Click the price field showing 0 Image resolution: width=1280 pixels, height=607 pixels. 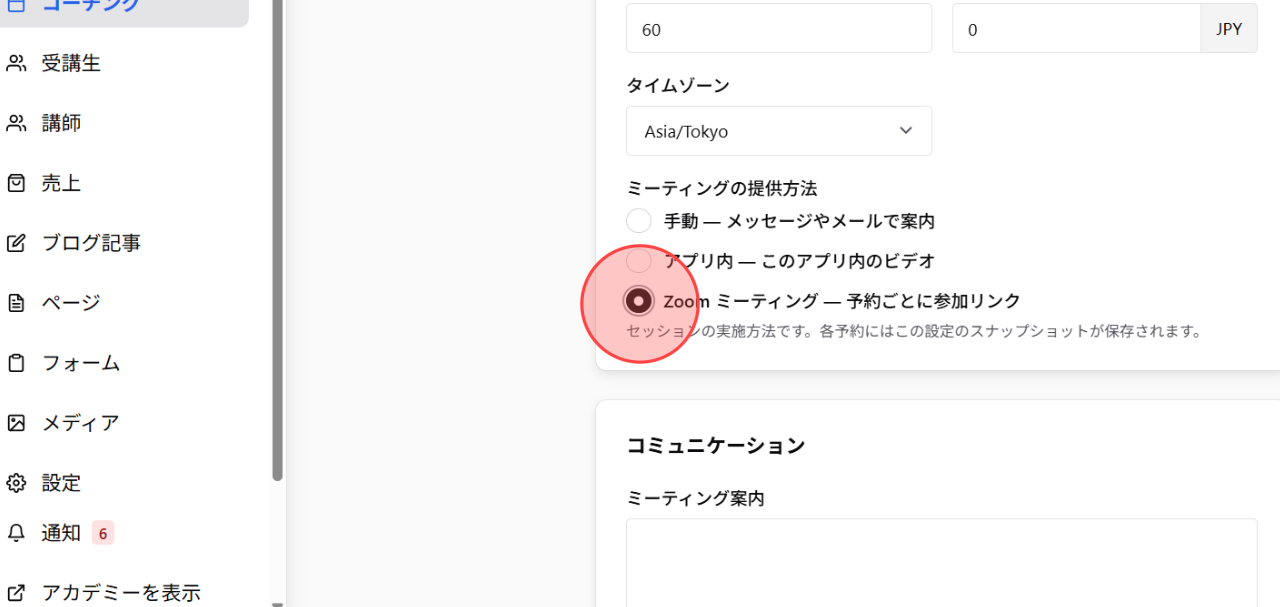click(1076, 28)
